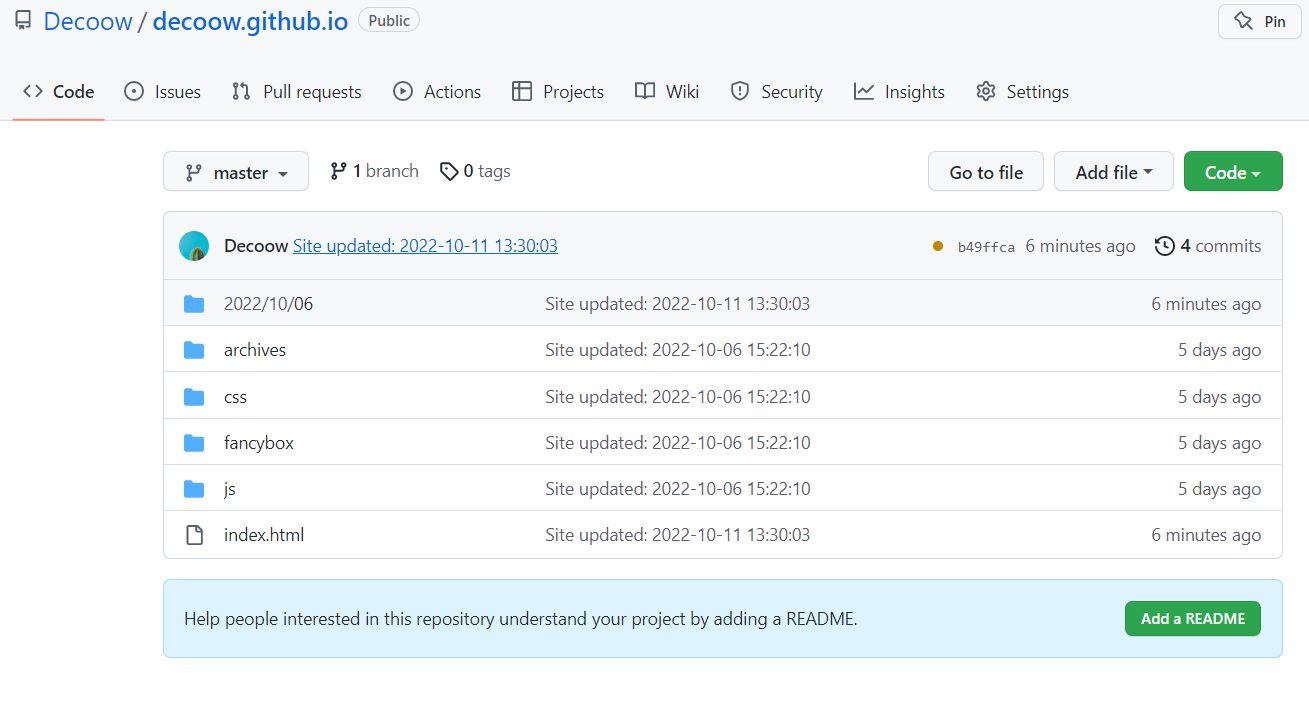Click the branch icon beside 1 branch
The height and width of the screenshot is (704, 1309).
(x=338, y=171)
